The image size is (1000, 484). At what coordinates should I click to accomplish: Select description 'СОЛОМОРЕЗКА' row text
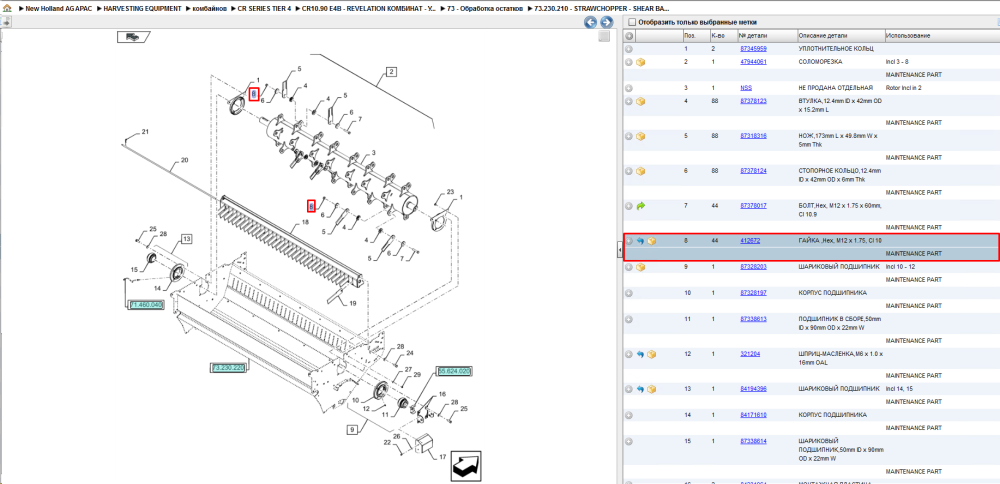820,62
